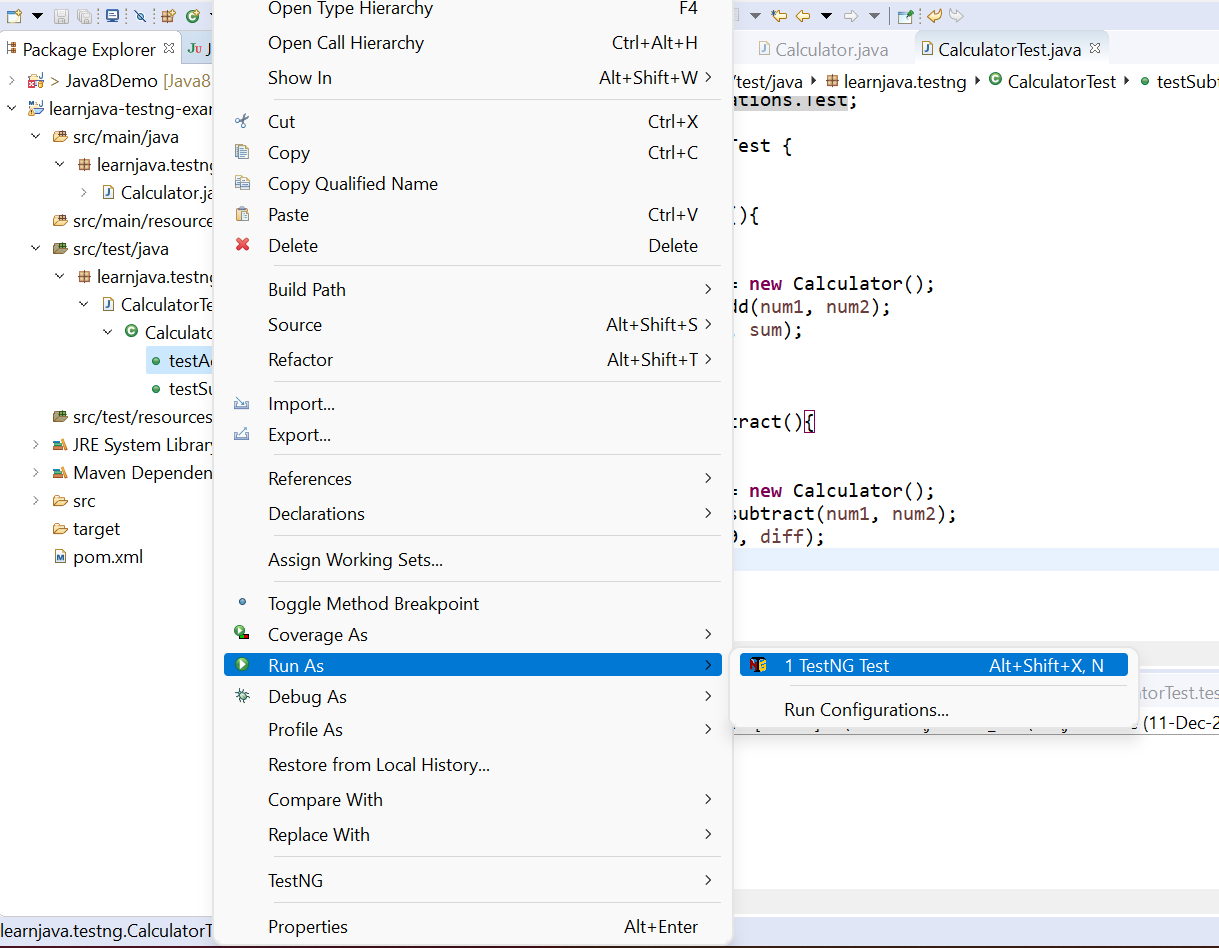Screen dimensions: 1219x948
Task: Open the New wizard dropdown arrow
Action: (x=37, y=16)
